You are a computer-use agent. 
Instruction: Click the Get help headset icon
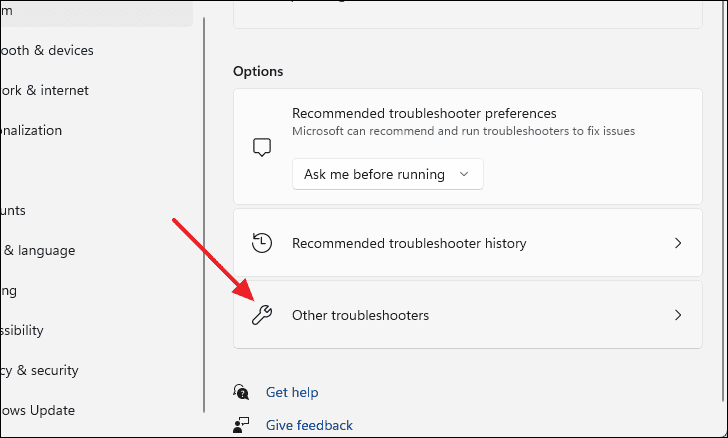241,392
